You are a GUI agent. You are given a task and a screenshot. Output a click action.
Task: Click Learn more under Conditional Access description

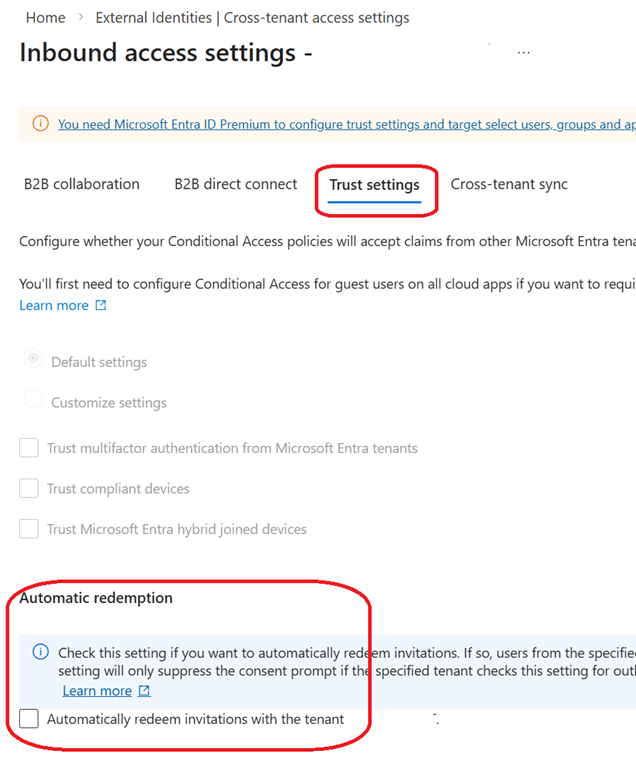(x=54, y=305)
